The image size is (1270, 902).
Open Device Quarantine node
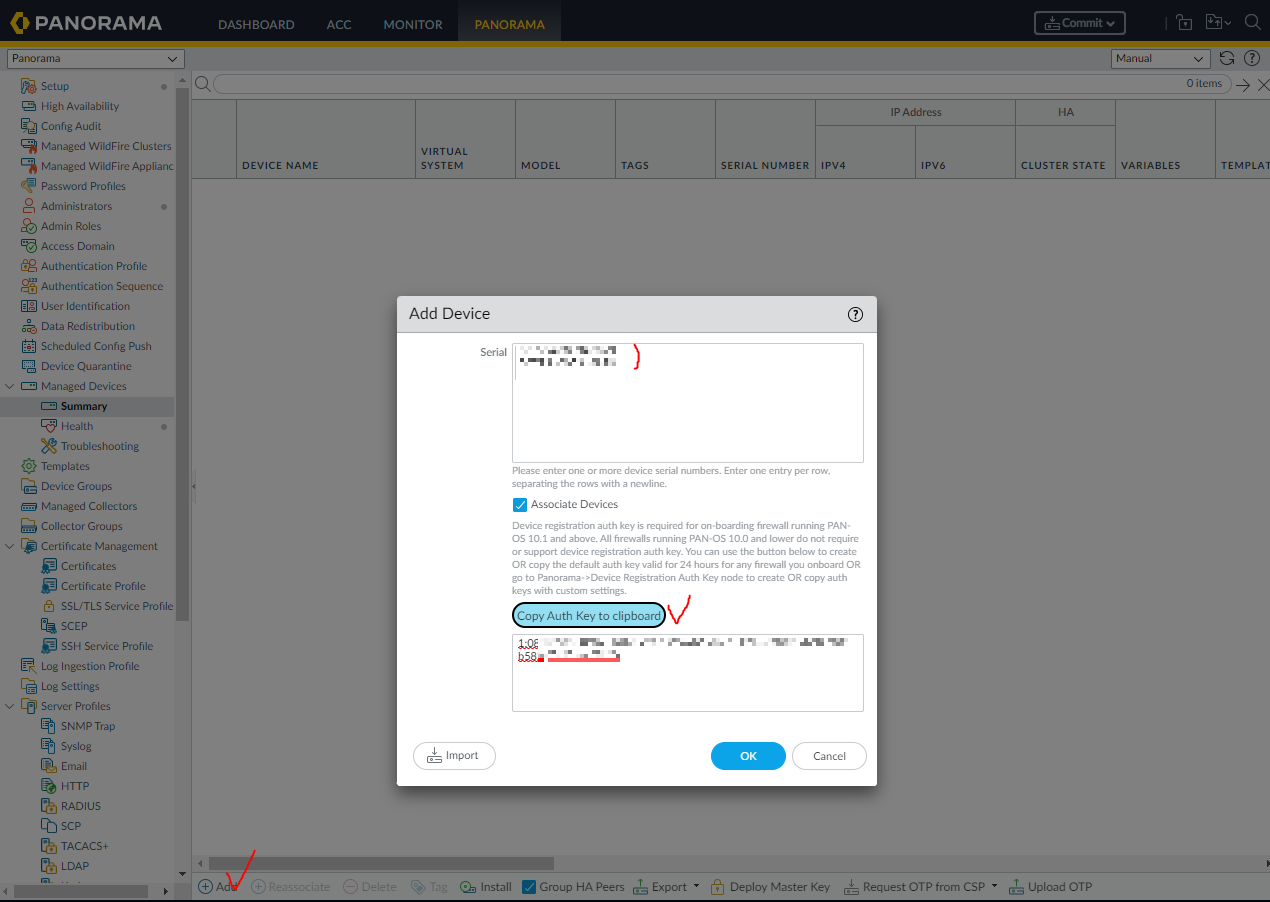pos(86,366)
